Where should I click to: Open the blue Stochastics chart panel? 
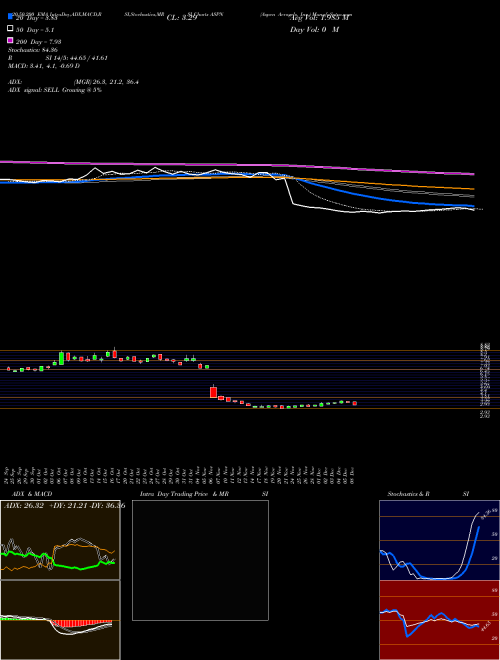439,540
